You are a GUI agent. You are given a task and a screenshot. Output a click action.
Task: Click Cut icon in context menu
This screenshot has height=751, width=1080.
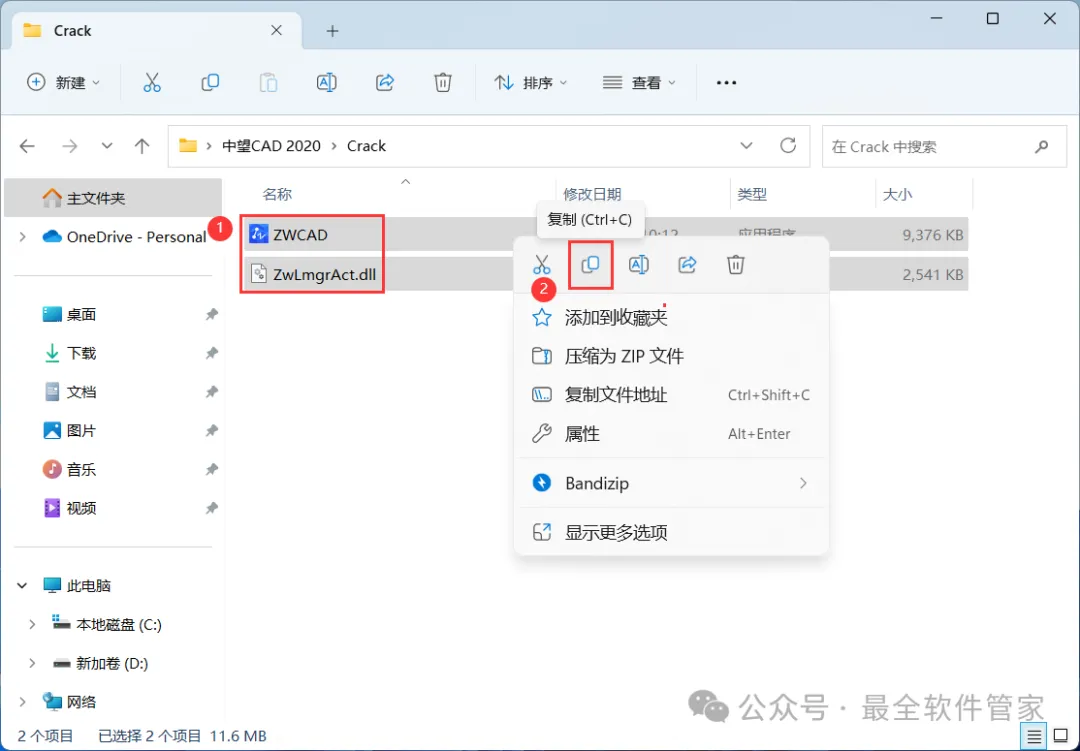point(542,265)
